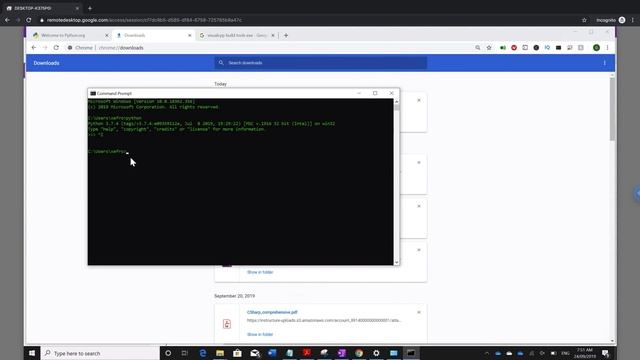Open the inner Chrome three-dot menu

coord(607,48)
